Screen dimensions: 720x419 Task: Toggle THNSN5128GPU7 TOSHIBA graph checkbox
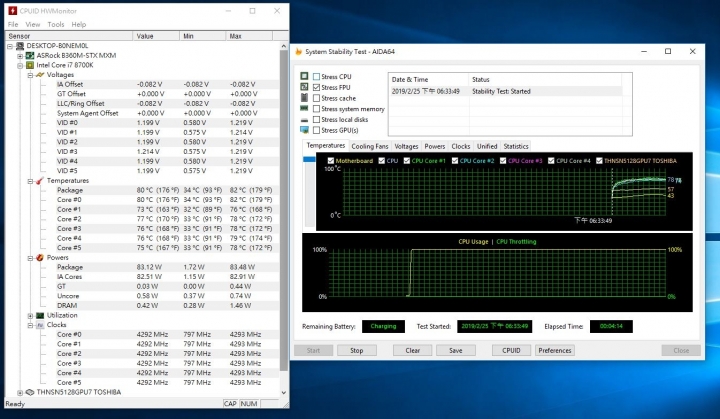coord(599,160)
